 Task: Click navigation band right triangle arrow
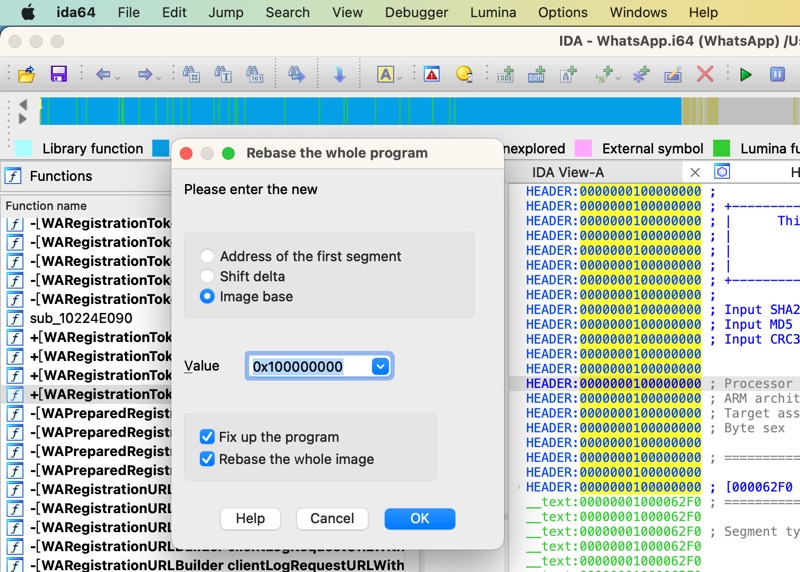pyautogui.click(x=22, y=118)
